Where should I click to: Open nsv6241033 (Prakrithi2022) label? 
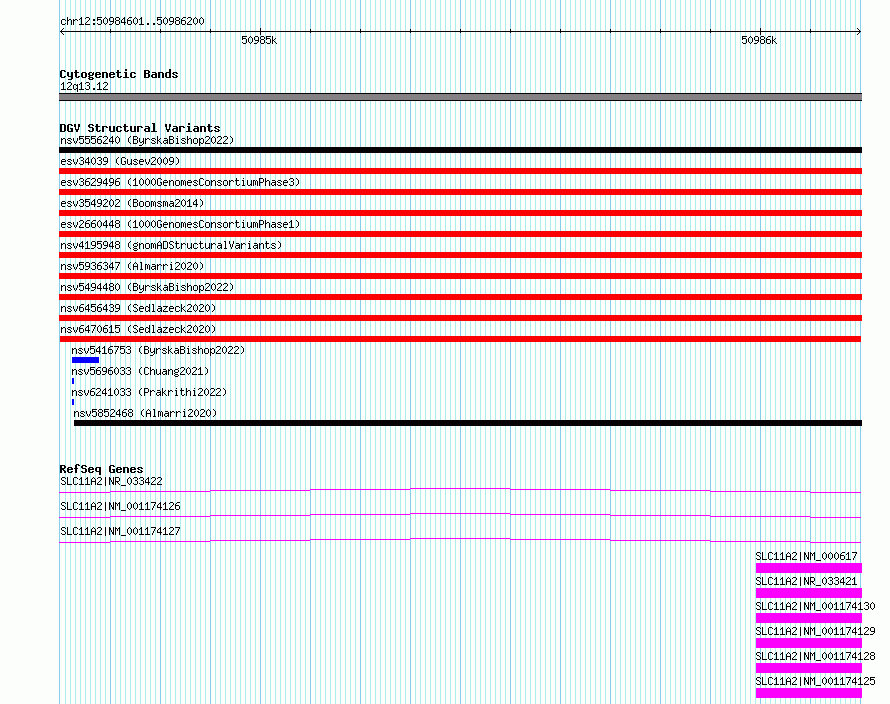tap(149, 392)
